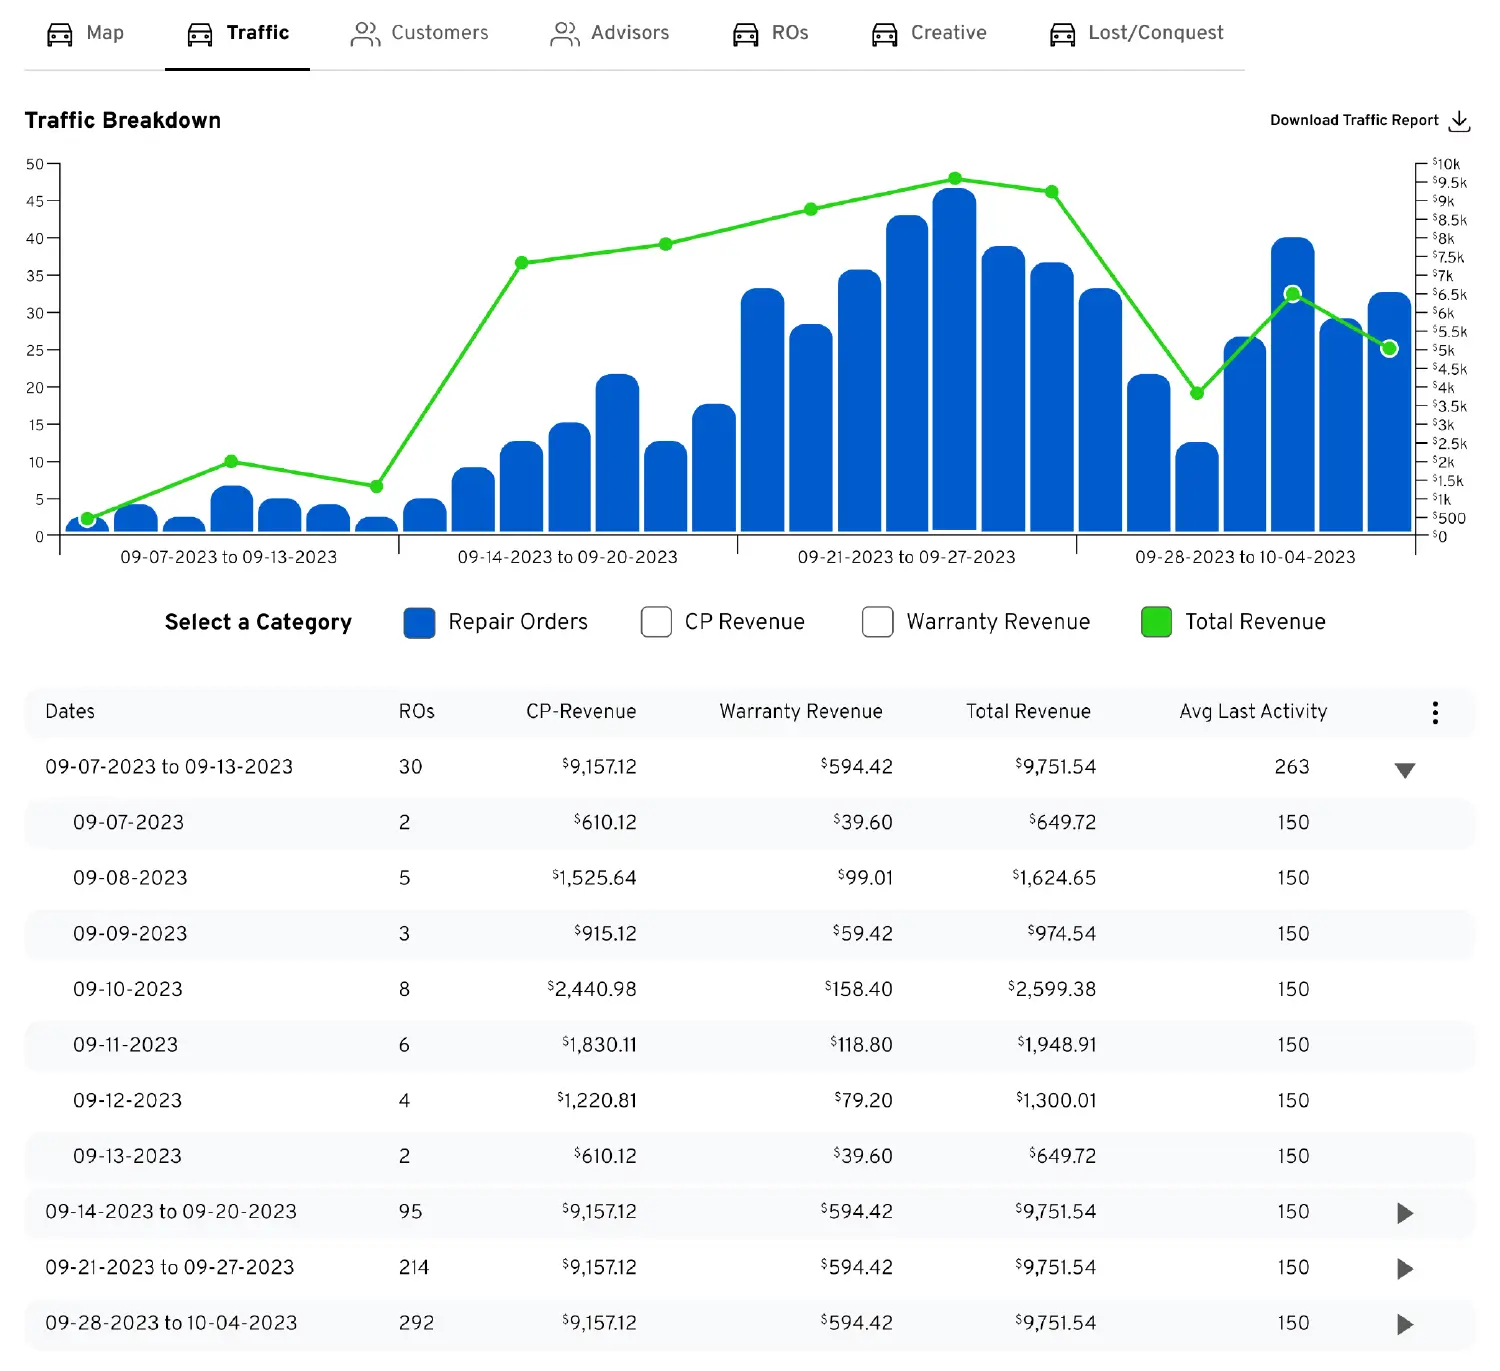Select the 09-12-2023 date row

pyautogui.click(x=750, y=1100)
